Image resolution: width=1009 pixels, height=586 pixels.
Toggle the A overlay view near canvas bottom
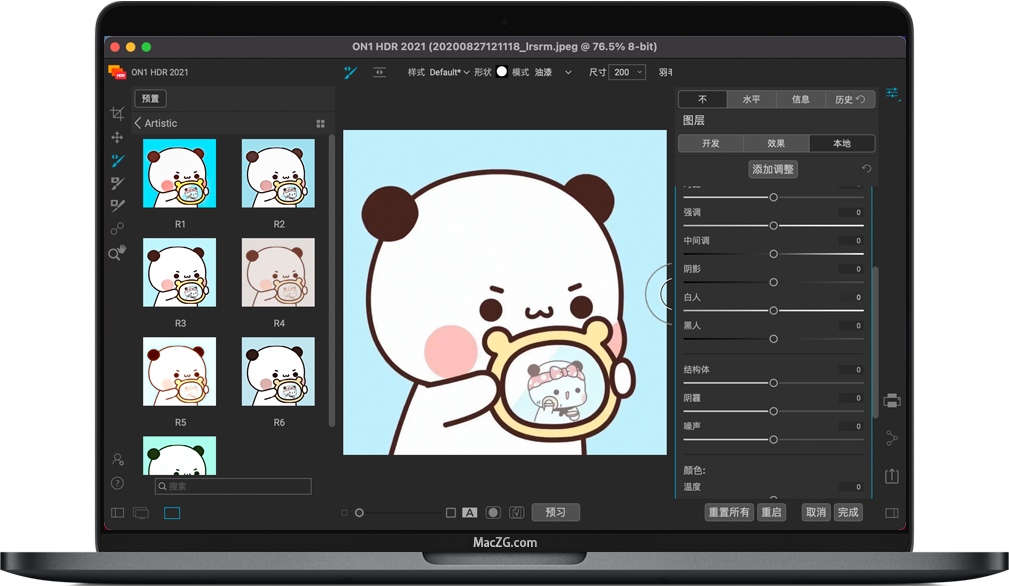click(x=470, y=511)
